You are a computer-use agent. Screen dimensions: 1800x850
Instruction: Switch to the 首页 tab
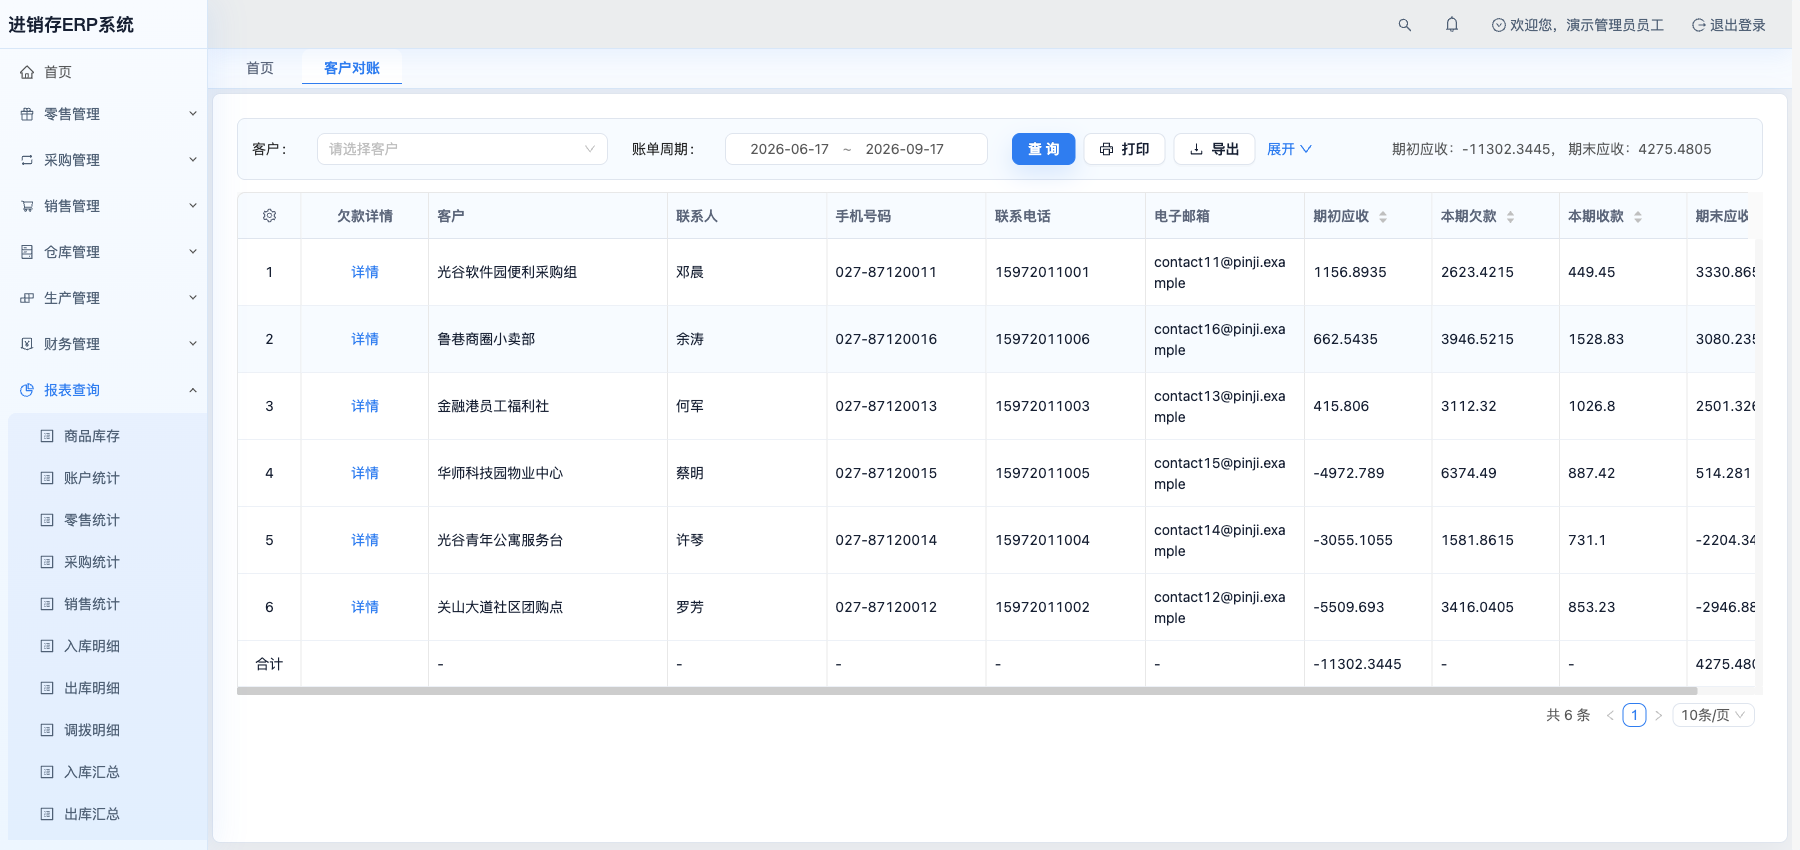pyautogui.click(x=260, y=68)
